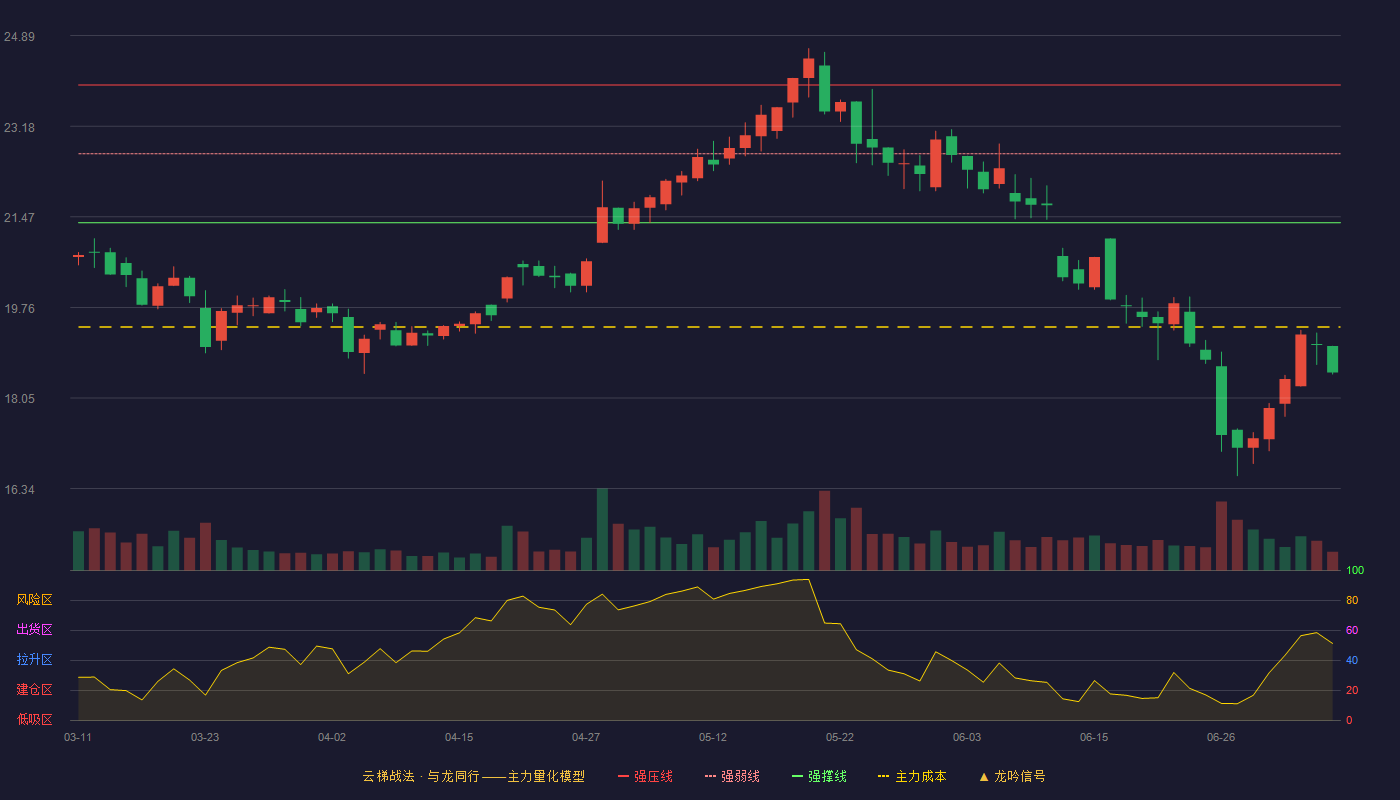Click the tallest red volume bar near 05-22
Image resolution: width=1400 pixels, height=800 pixels.
coord(824,531)
